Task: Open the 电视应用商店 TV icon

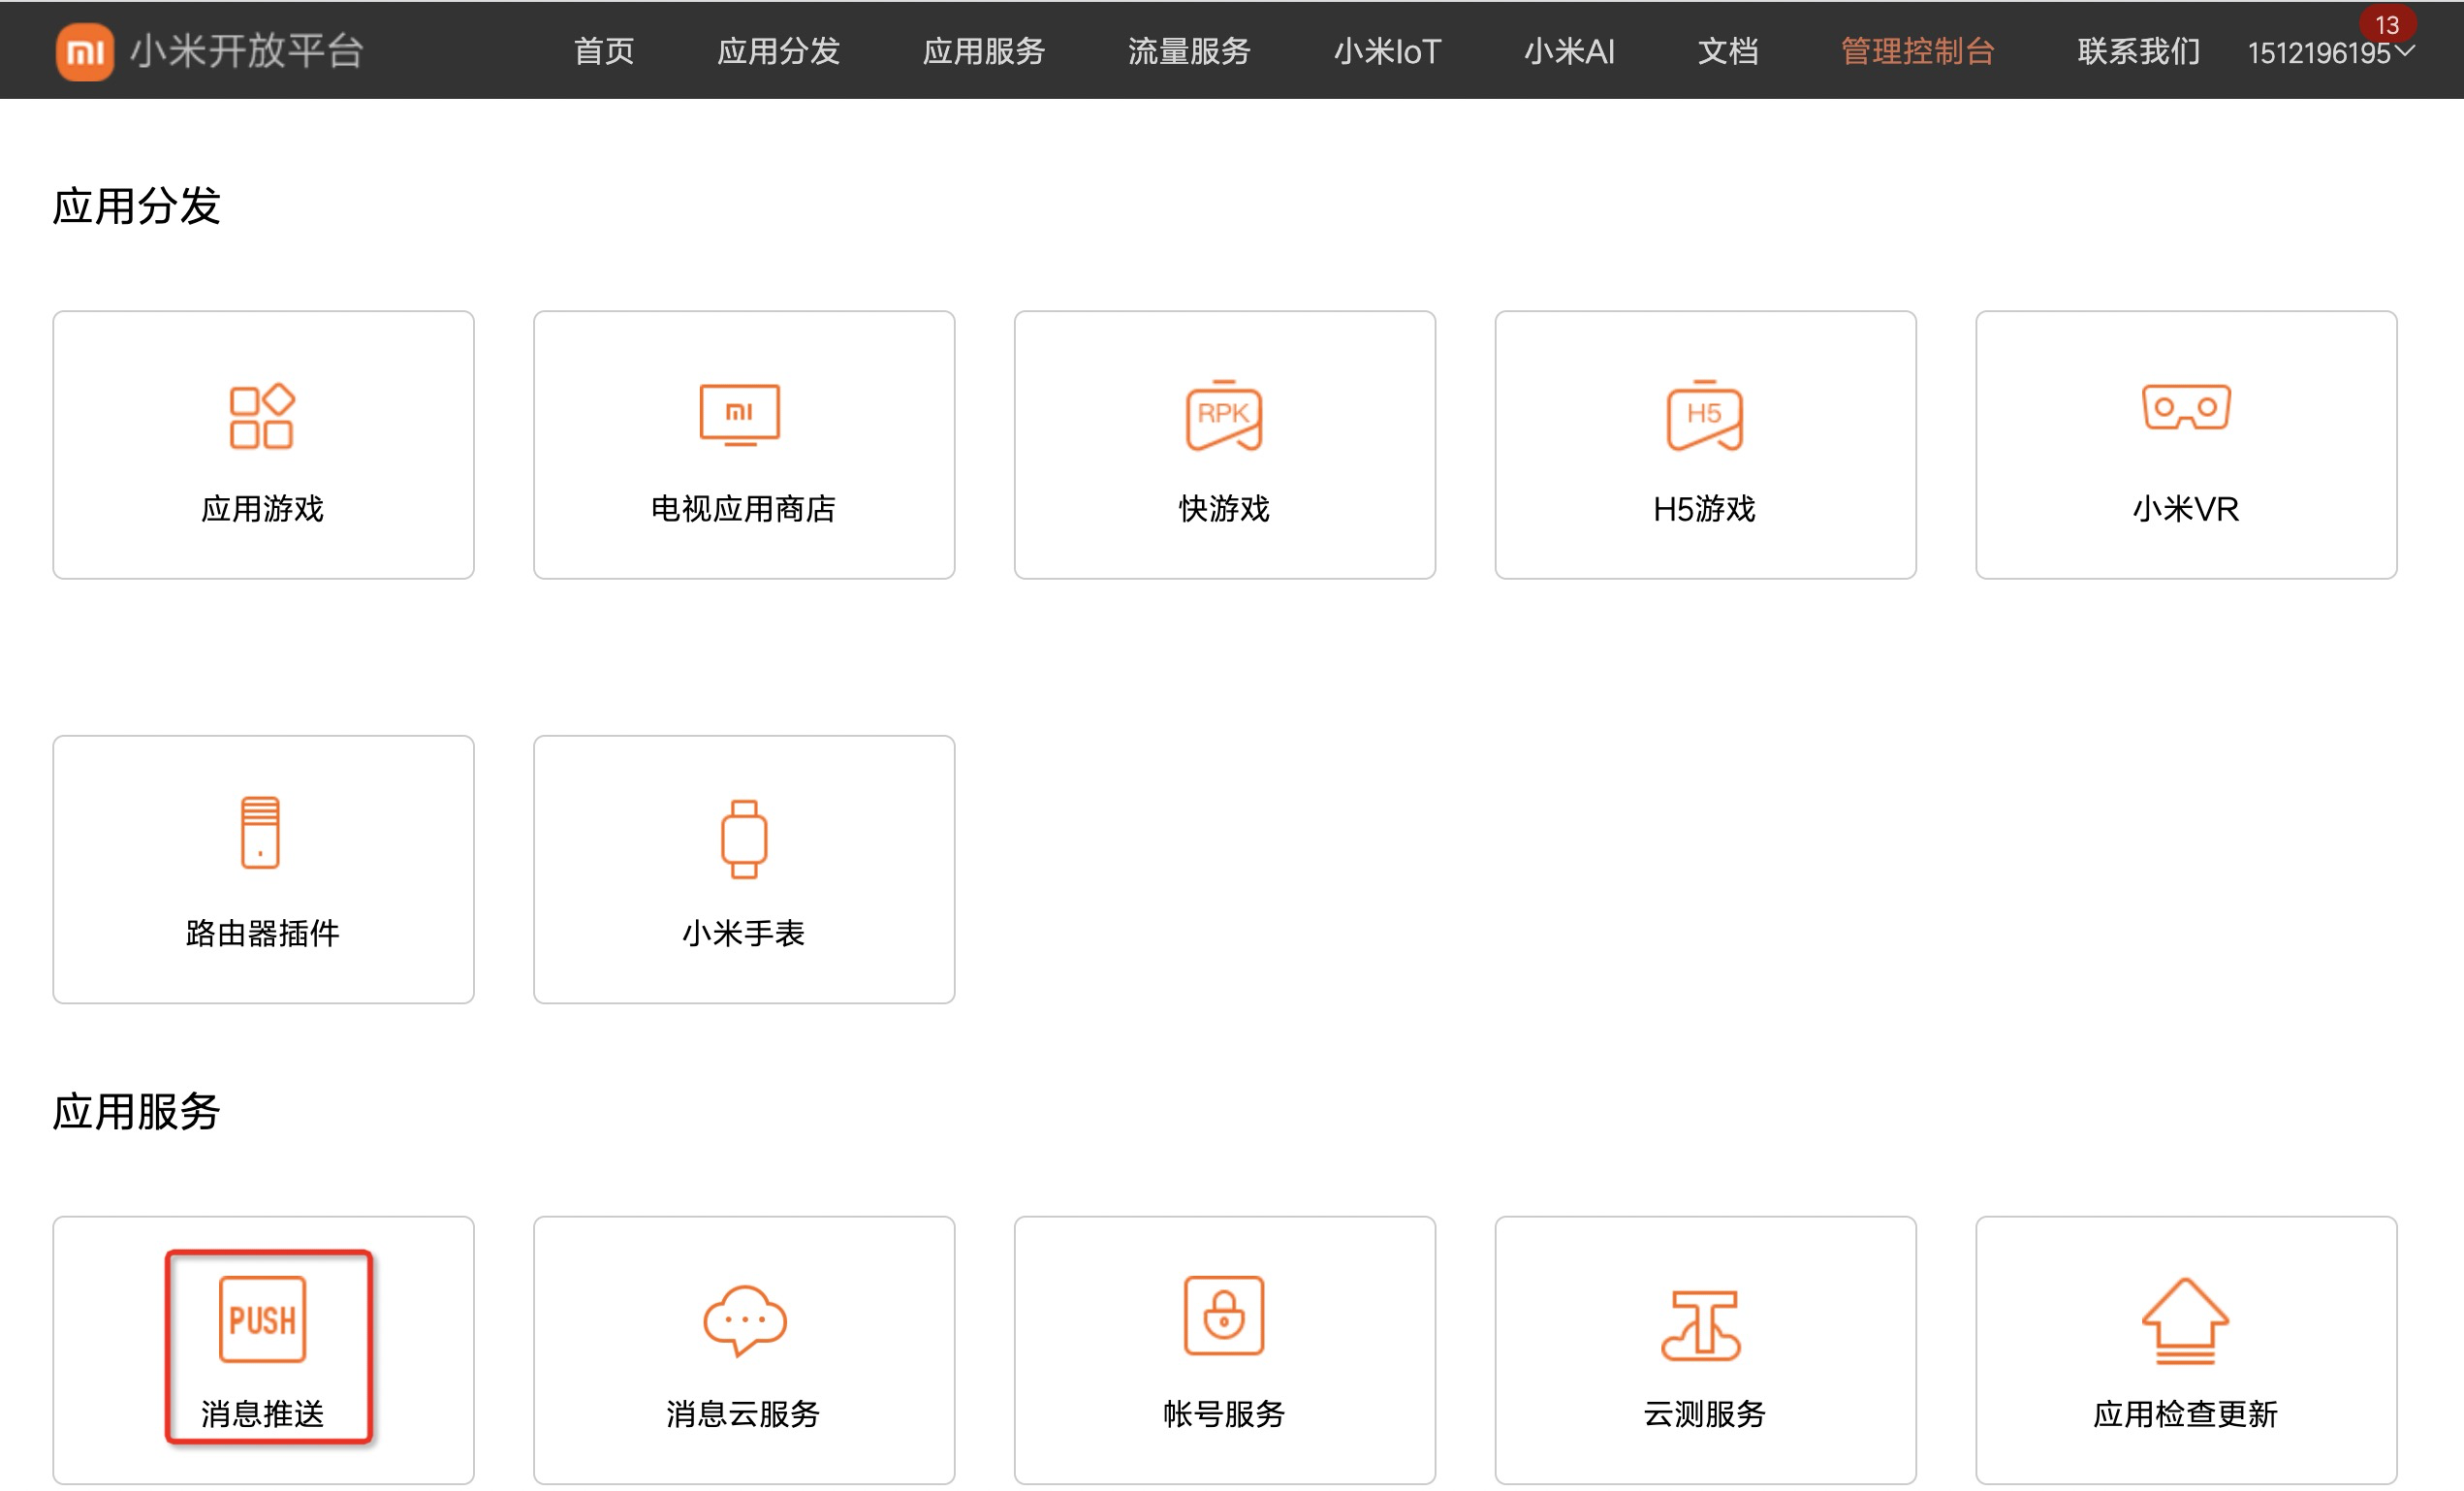Action: (x=740, y=414)
